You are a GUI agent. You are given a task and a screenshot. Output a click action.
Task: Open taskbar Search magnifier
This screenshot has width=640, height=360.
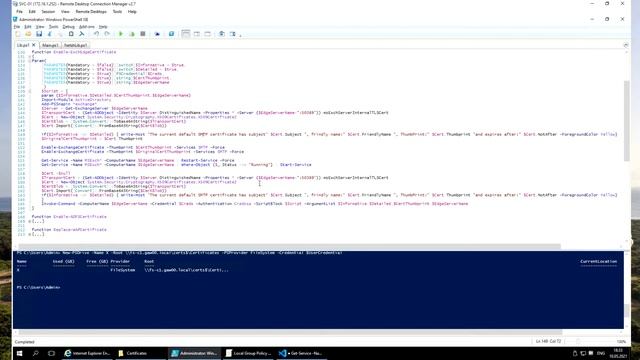[x=36, y=353]
